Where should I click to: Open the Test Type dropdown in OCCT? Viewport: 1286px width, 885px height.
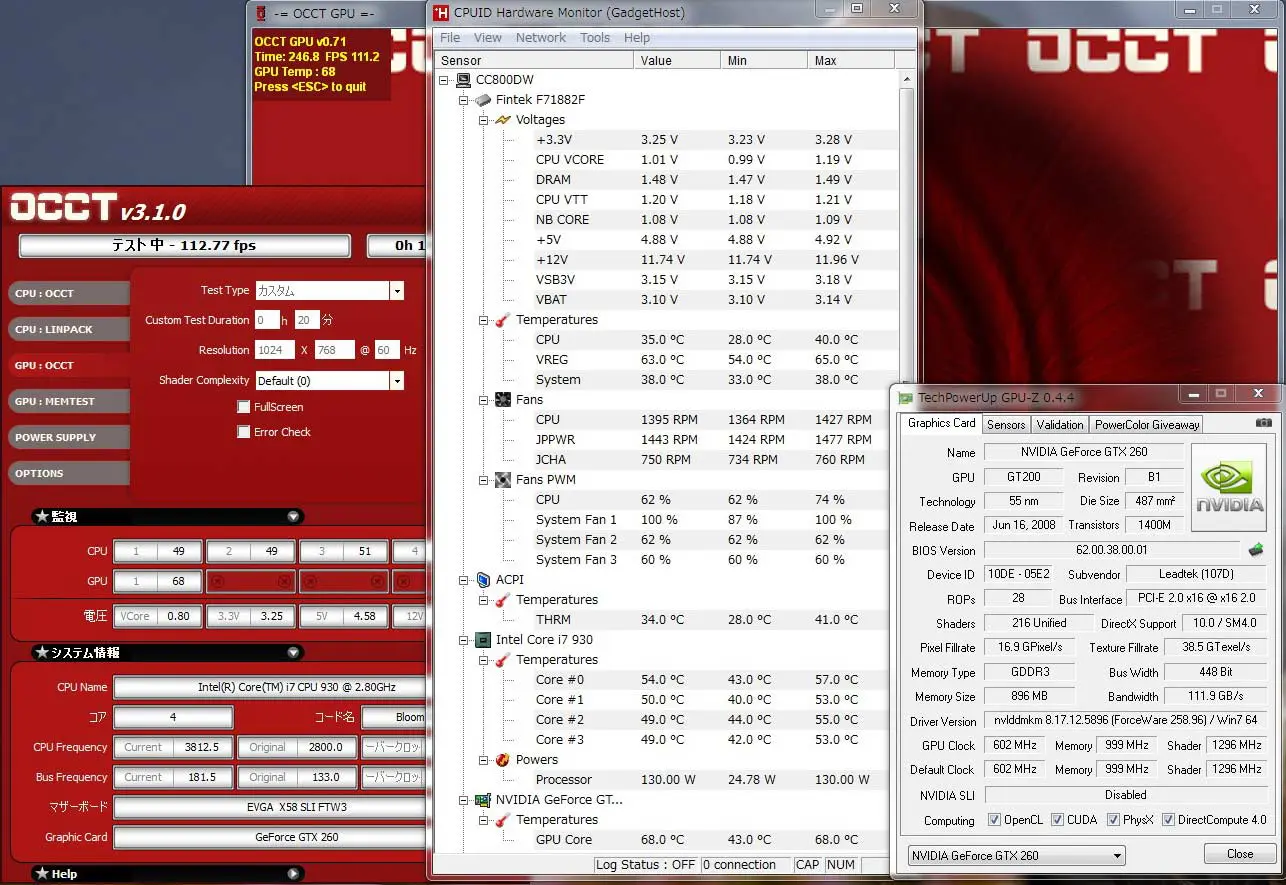tap(397, 291)
